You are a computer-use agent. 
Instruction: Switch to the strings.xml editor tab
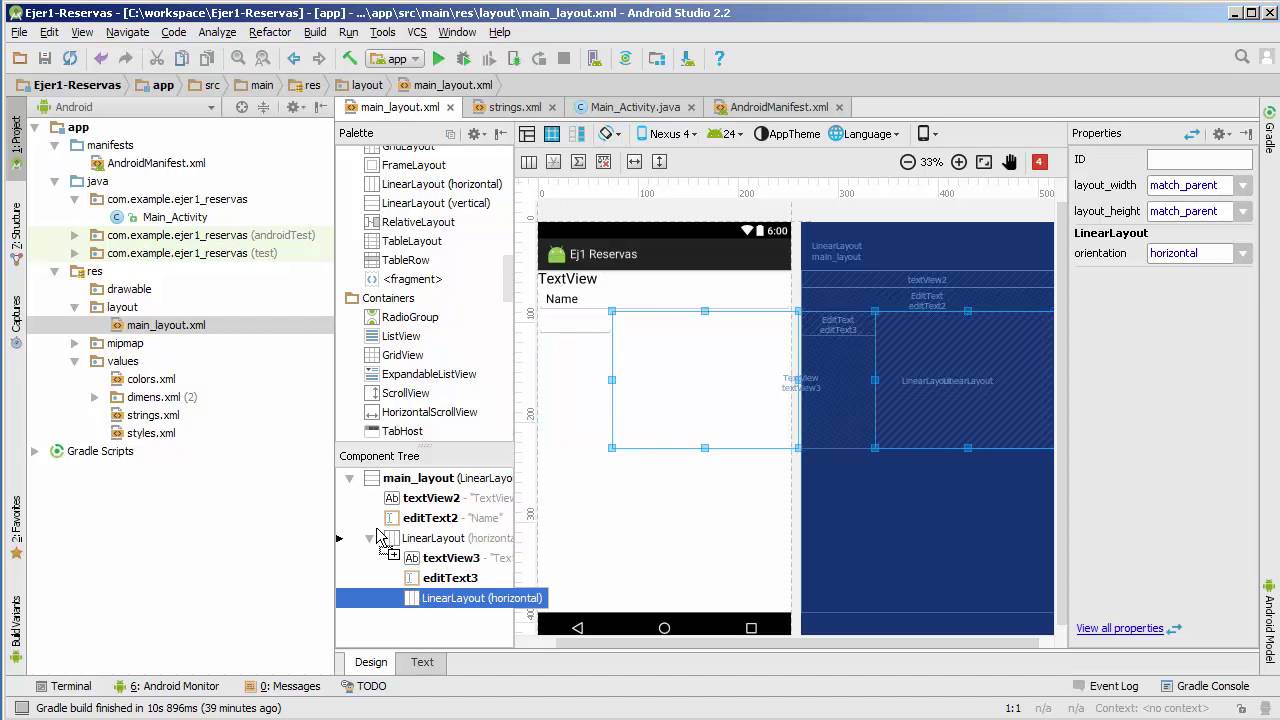click(514, 107)
